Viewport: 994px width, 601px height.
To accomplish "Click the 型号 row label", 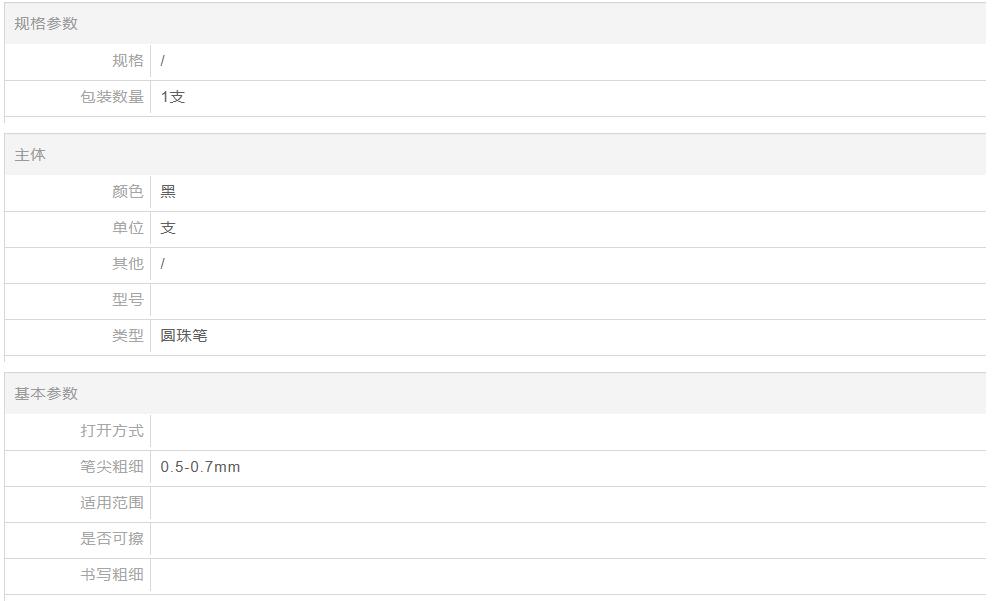I will [x=127, y=300].
